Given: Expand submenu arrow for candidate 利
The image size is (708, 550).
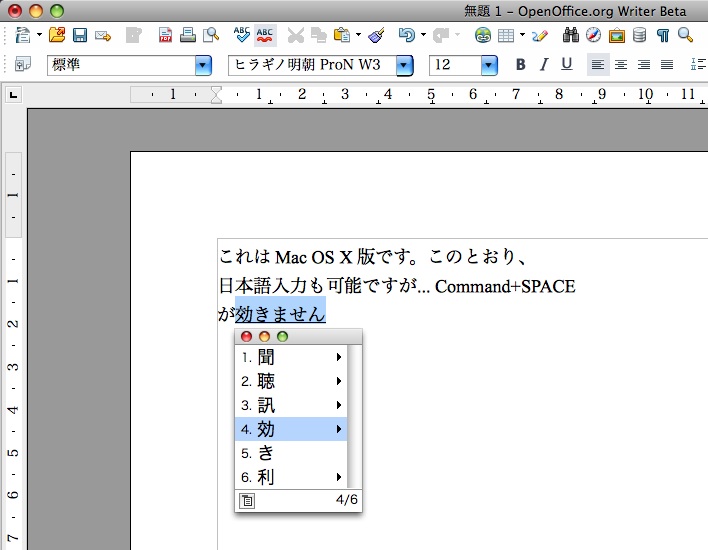Looking at the screenshot, I should (339, 477).
